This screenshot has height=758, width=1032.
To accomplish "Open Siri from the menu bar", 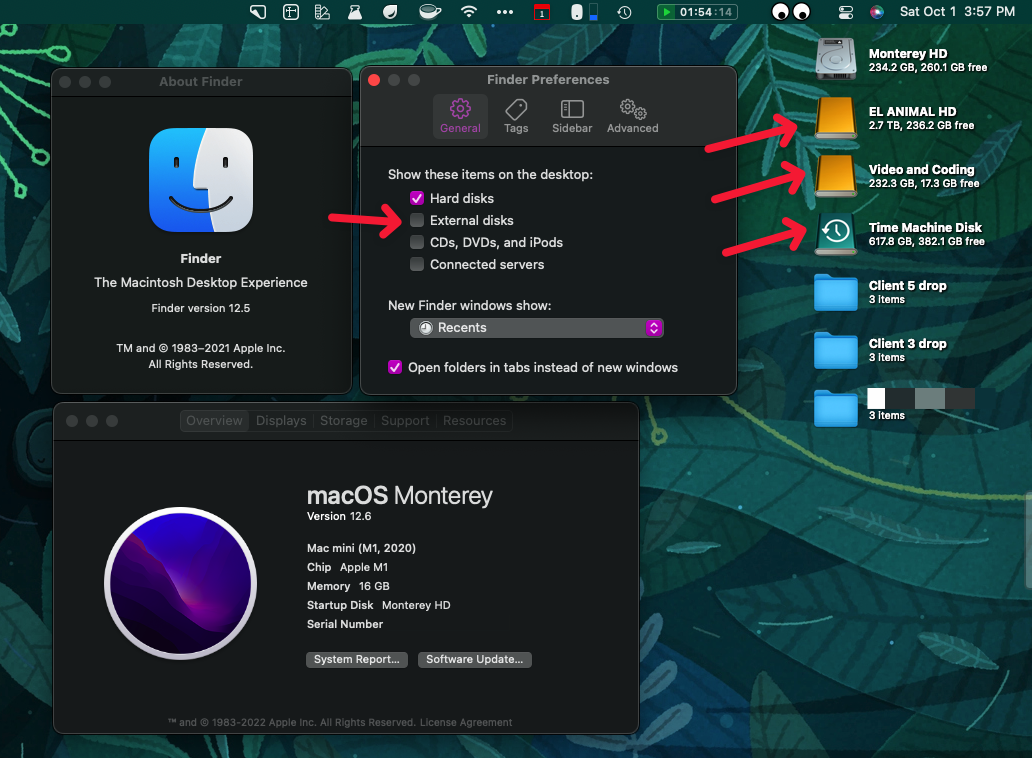I will pyautogui.click(x=877, y=12).
